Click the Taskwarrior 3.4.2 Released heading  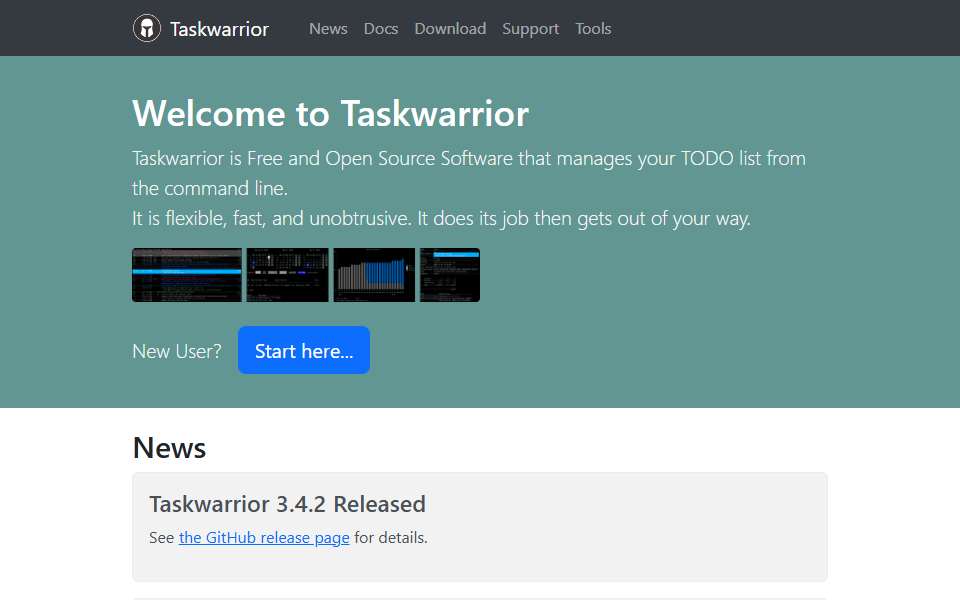click(x=287, y=504)
